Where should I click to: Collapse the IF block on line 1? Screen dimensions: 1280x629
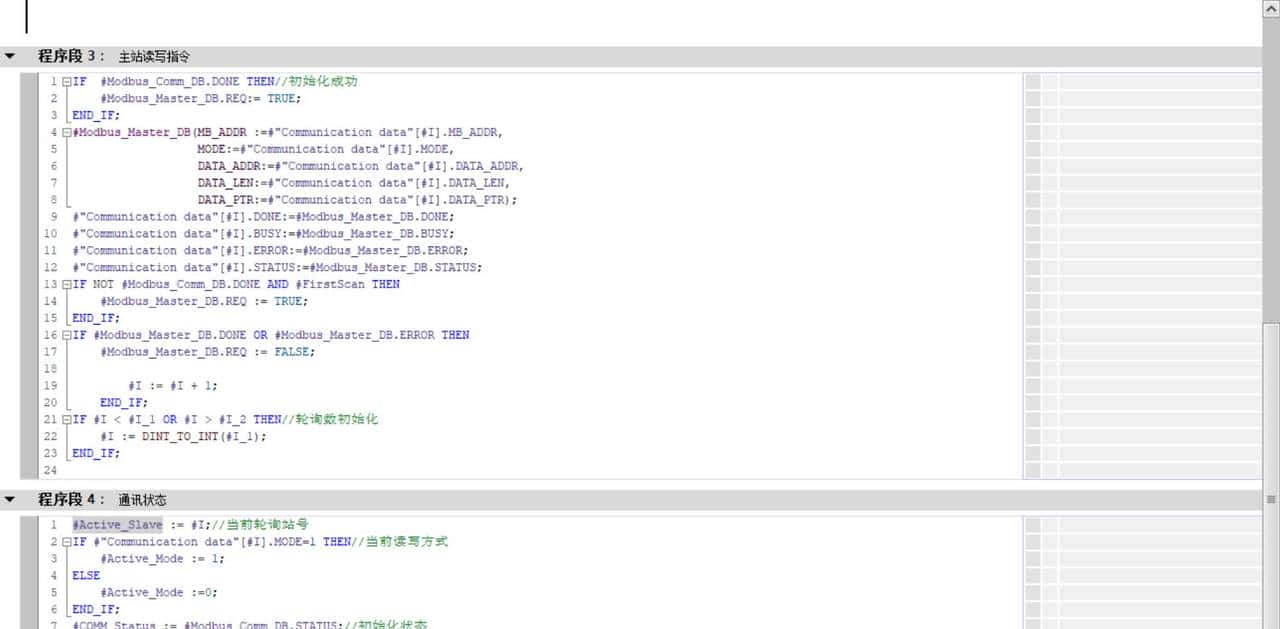(x=66, y=81)
